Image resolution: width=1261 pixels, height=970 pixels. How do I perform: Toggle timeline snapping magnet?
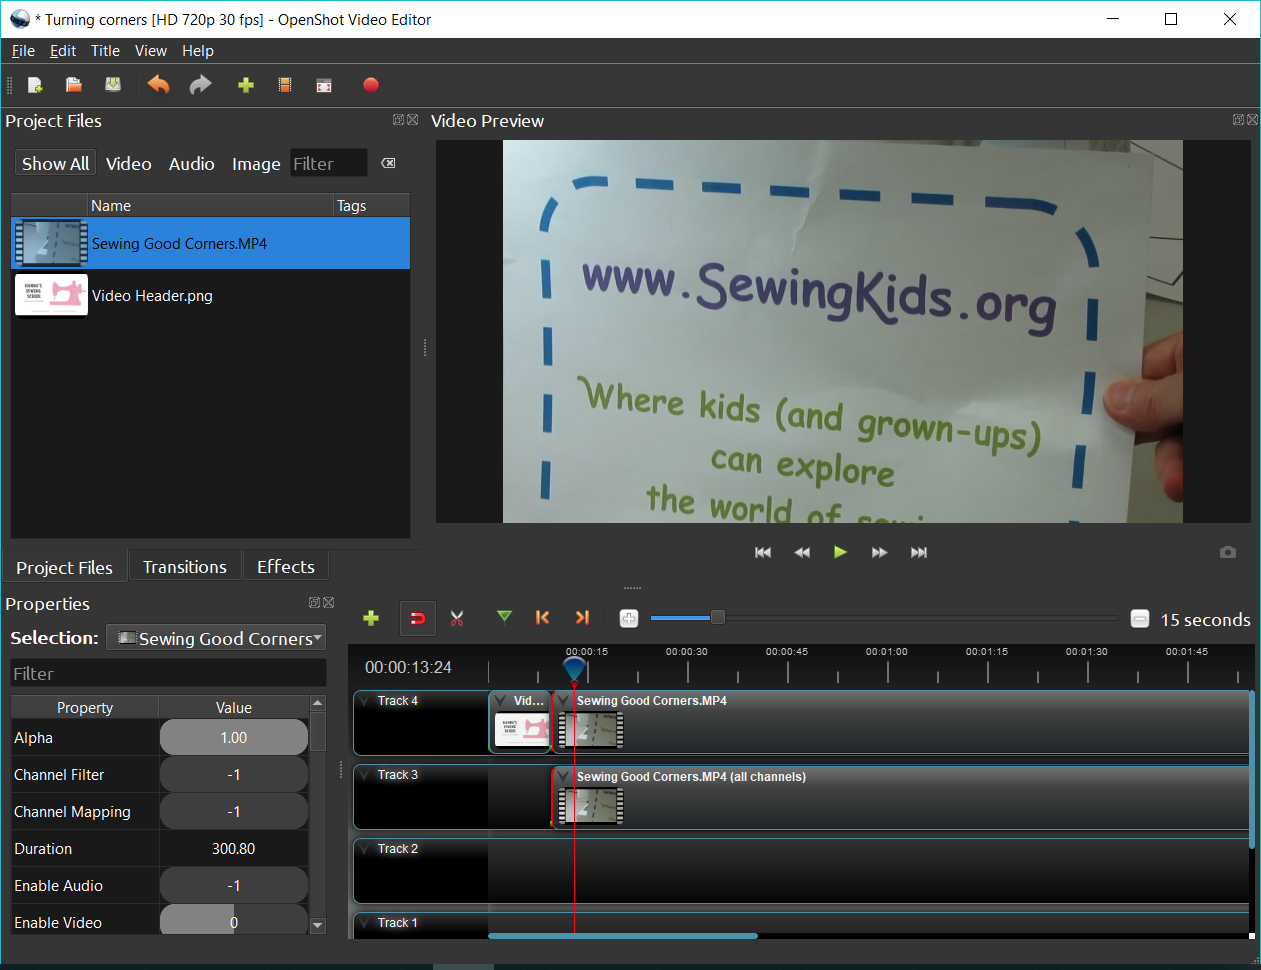418,618
